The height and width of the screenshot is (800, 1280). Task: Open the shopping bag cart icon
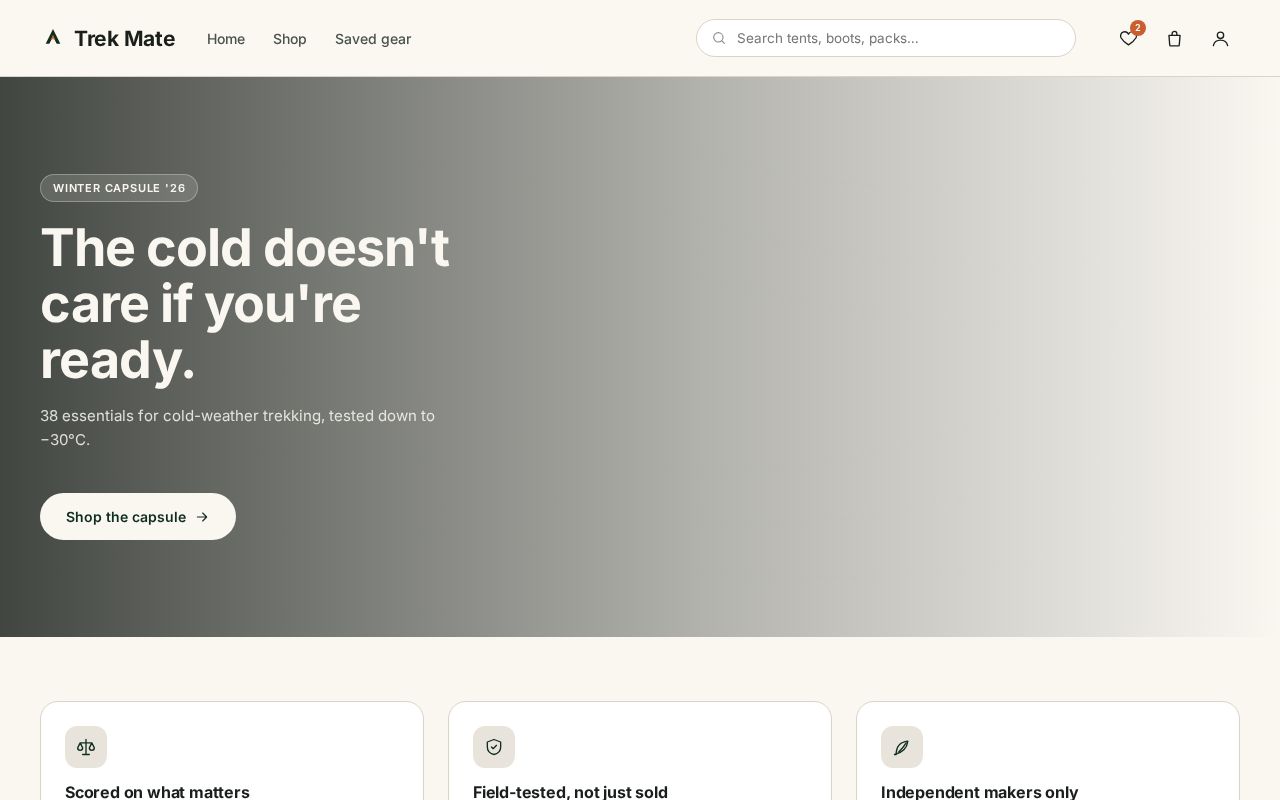pos(1174,38)
